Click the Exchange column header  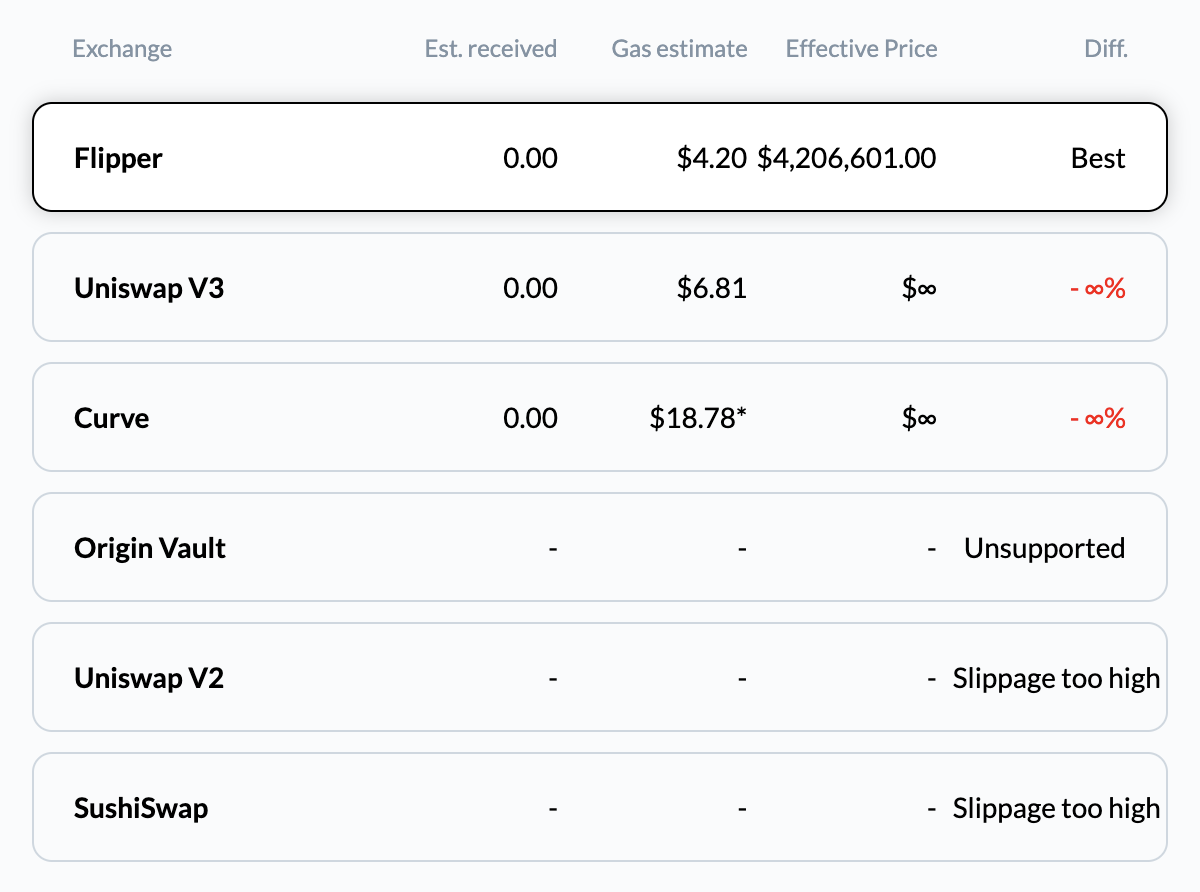[122, 48]
